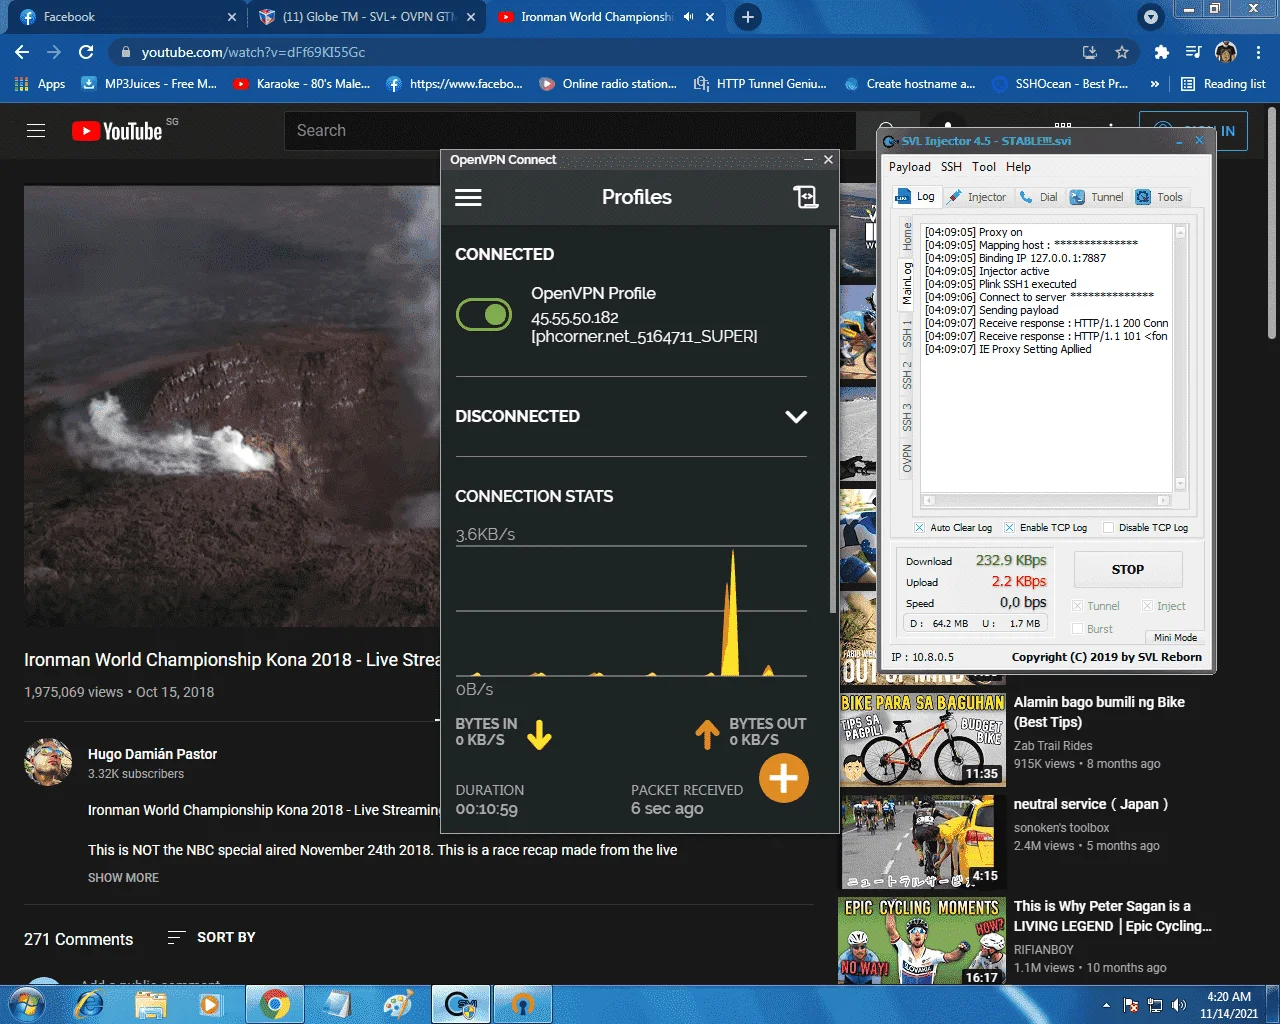Open Paint from the taskbar

pos(397,1004)
